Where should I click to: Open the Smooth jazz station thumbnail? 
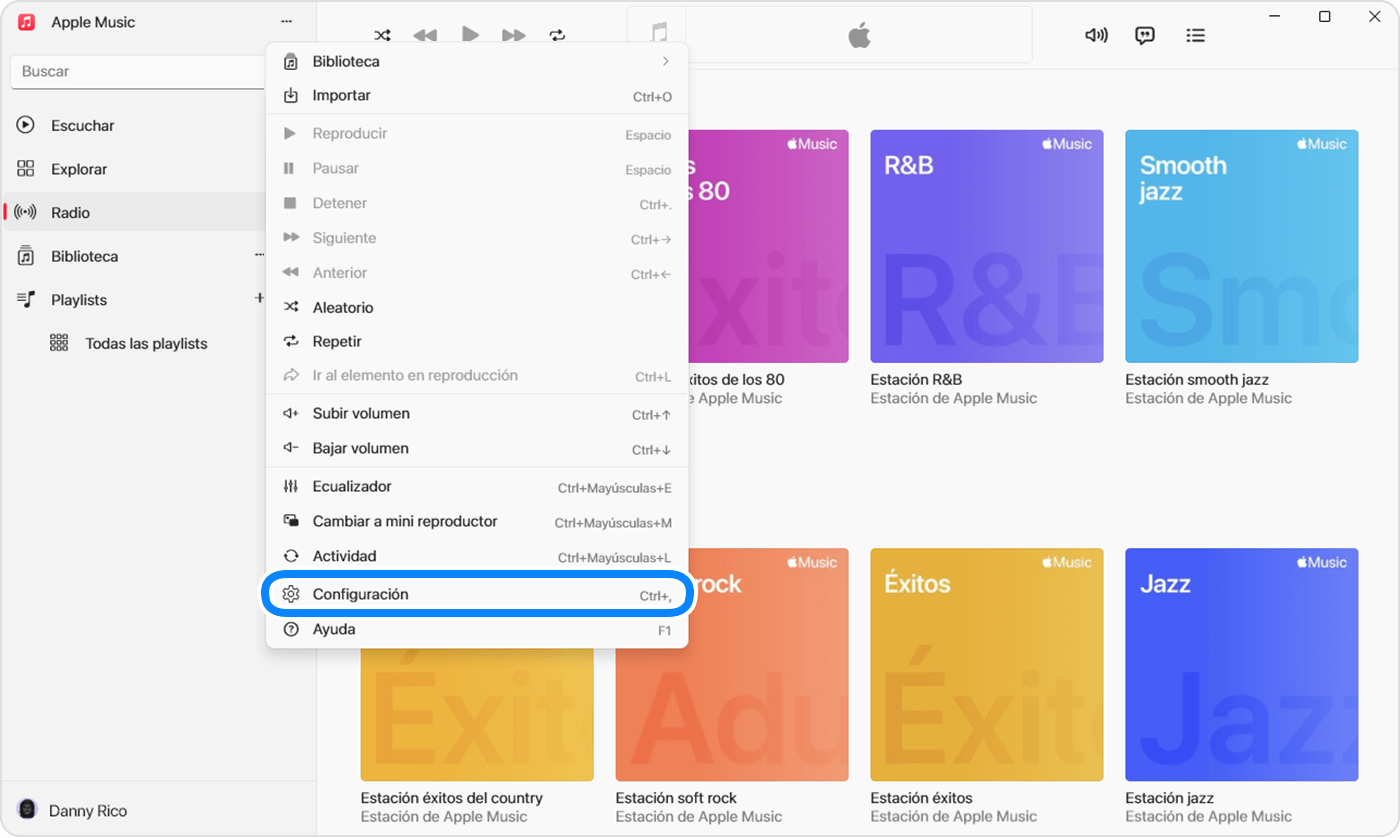click(x=1242, y=246)
